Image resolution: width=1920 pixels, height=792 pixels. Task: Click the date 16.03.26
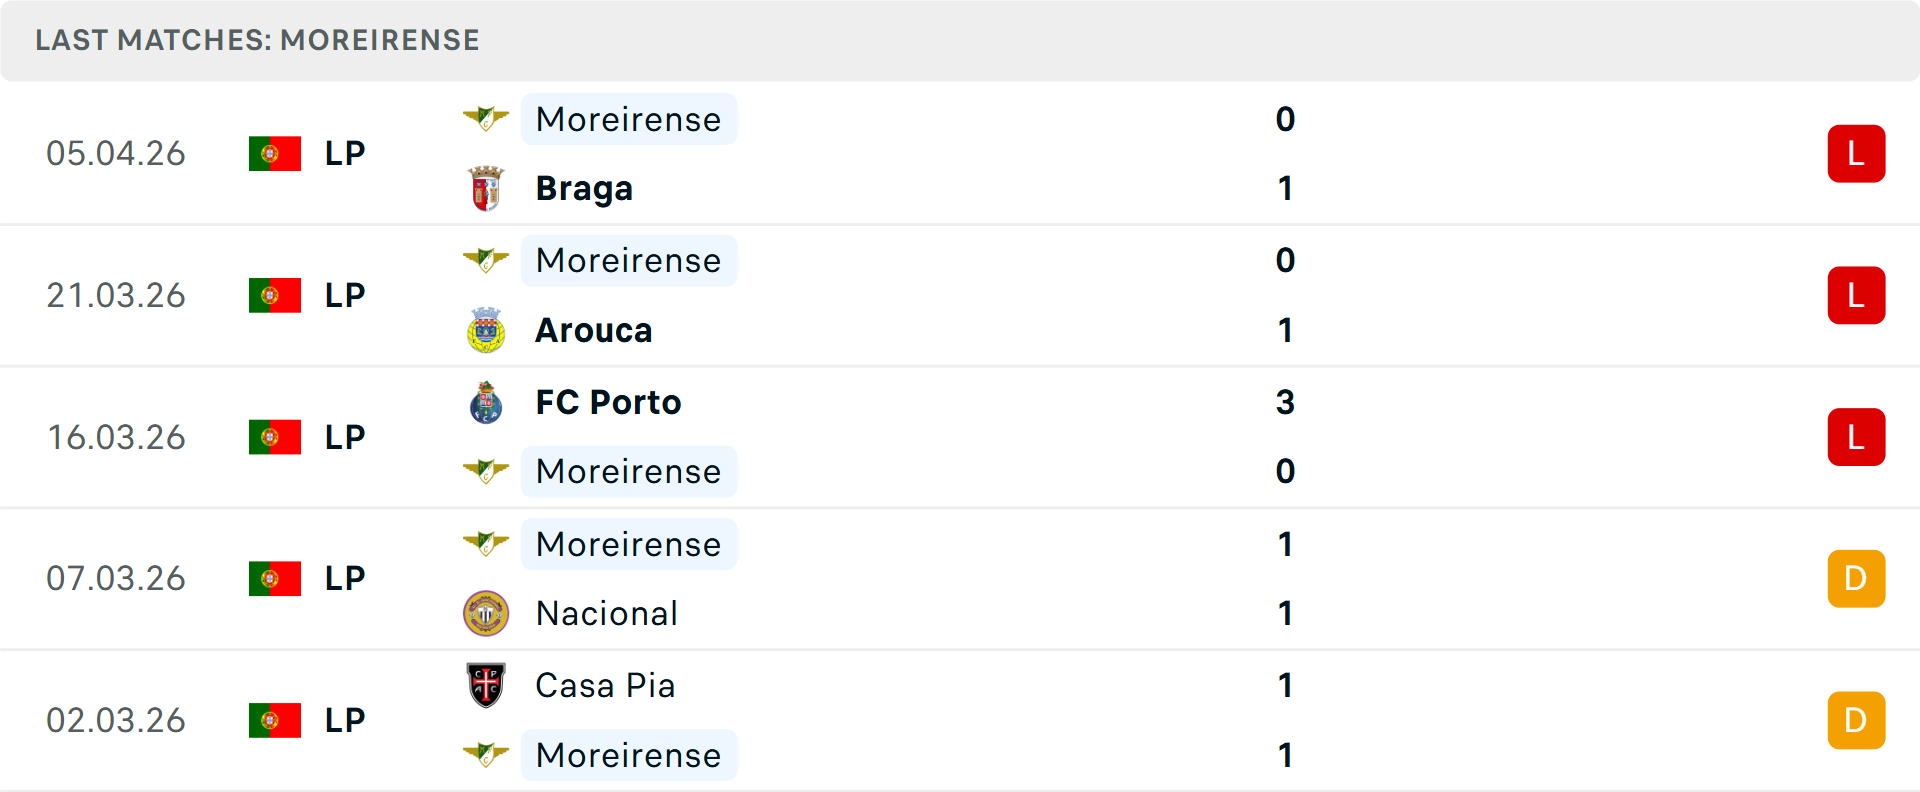click(116, 437)
